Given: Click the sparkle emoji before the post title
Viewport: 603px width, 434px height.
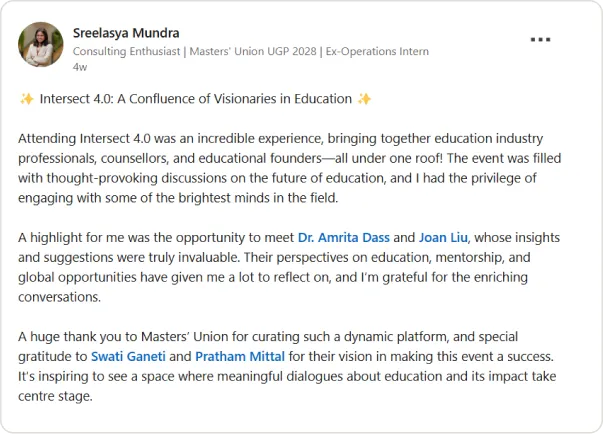Looking at the screenshot, I should [x=27, y=99].
